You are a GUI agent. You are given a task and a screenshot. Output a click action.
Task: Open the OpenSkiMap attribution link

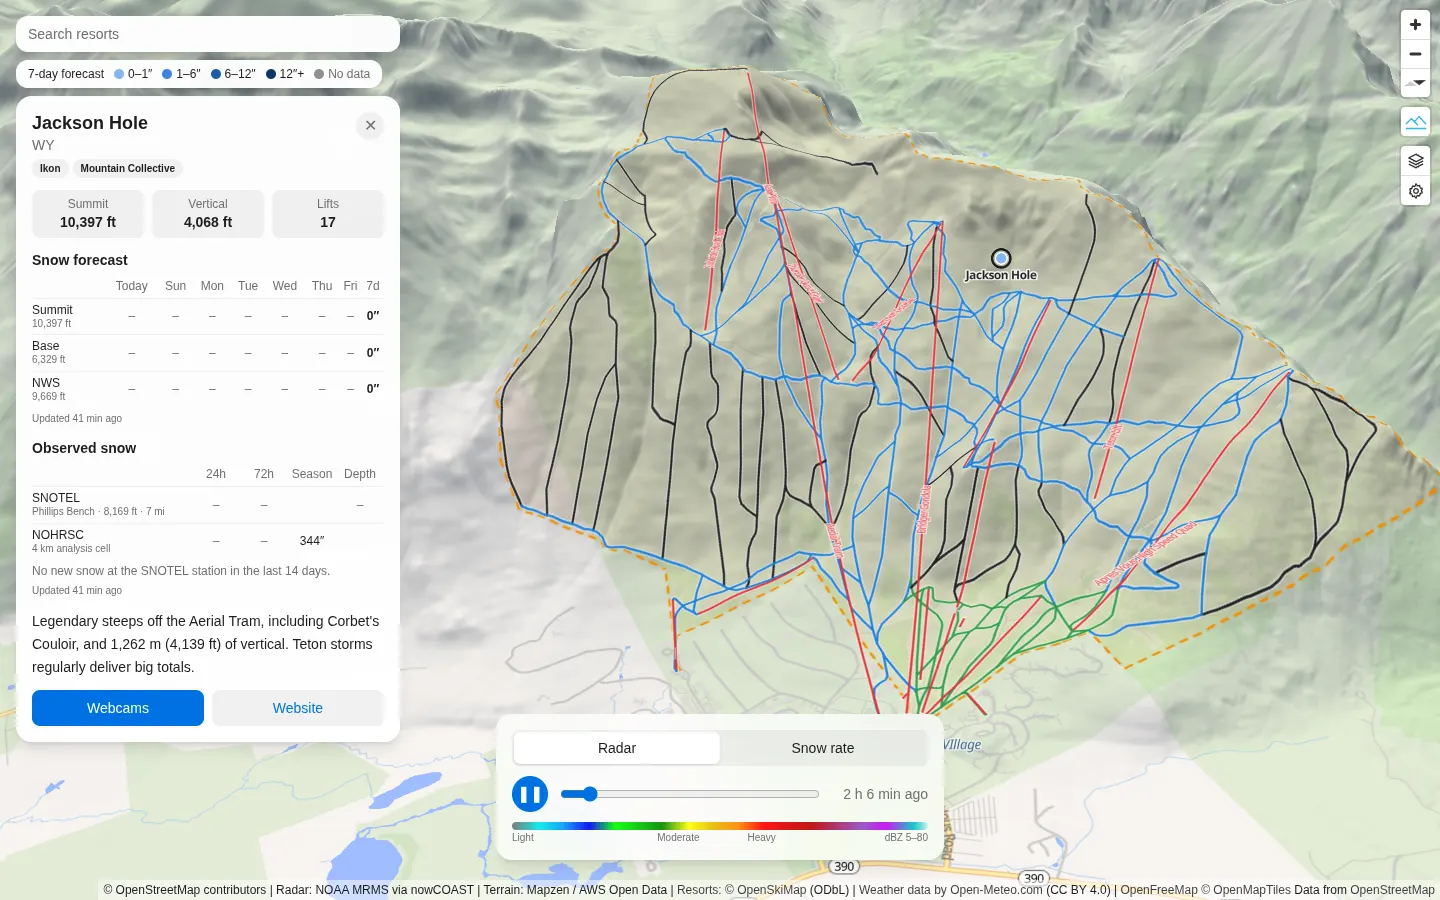pos(772,890)
